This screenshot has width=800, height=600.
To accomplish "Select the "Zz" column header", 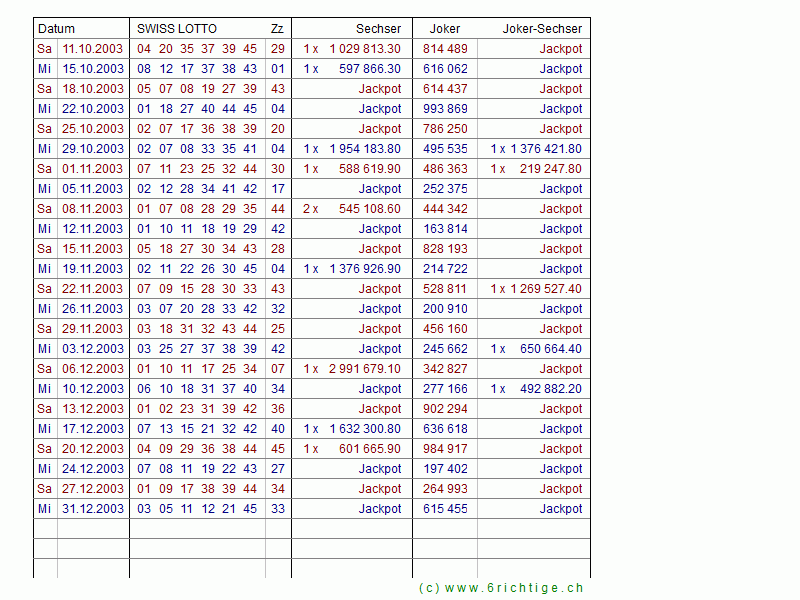I will 277,29.
